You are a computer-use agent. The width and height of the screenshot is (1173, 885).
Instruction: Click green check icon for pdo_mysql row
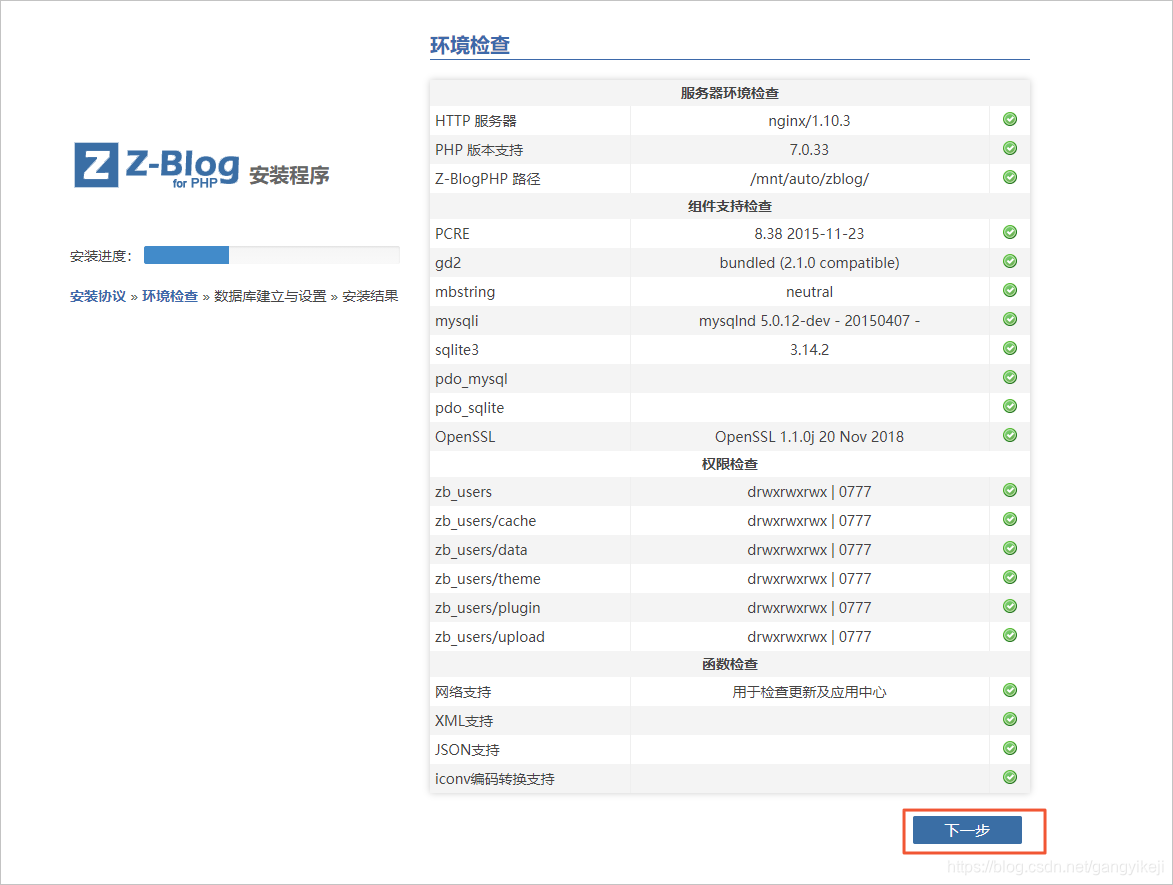coord(1010,377)
